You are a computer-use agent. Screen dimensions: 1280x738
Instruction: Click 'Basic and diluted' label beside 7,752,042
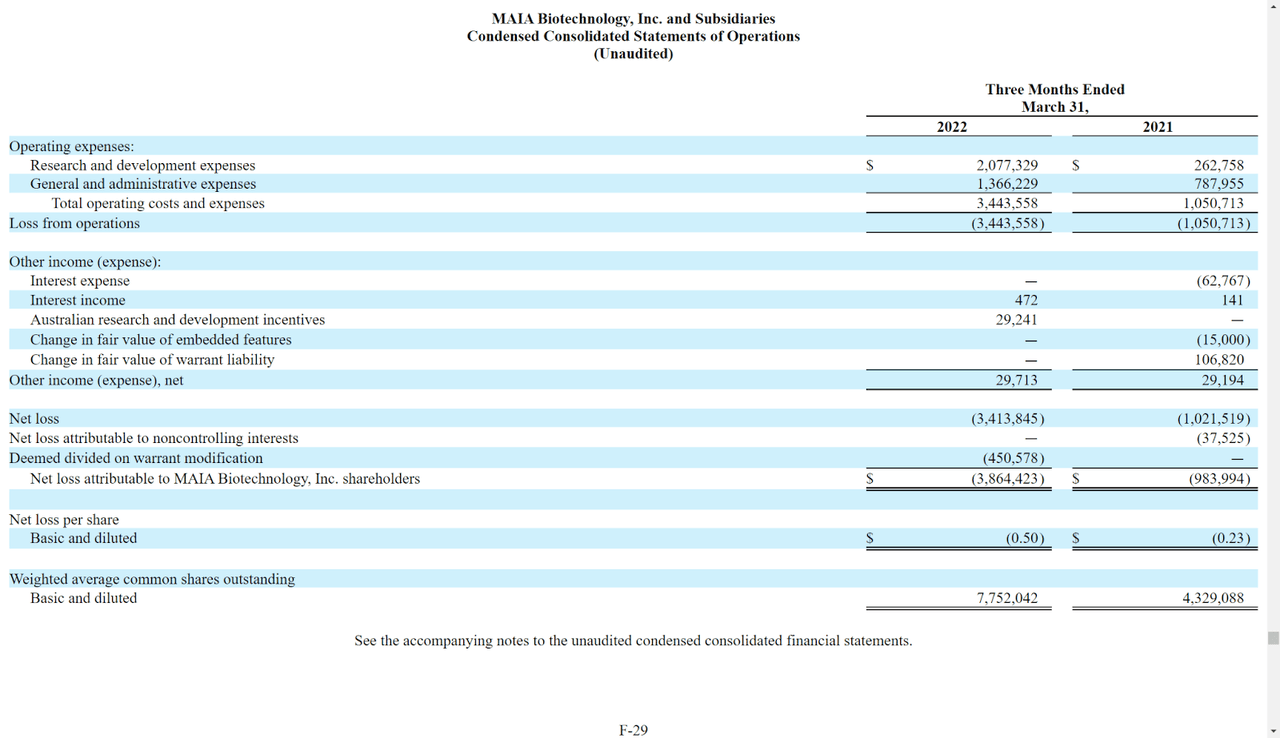tap(84, 598)
